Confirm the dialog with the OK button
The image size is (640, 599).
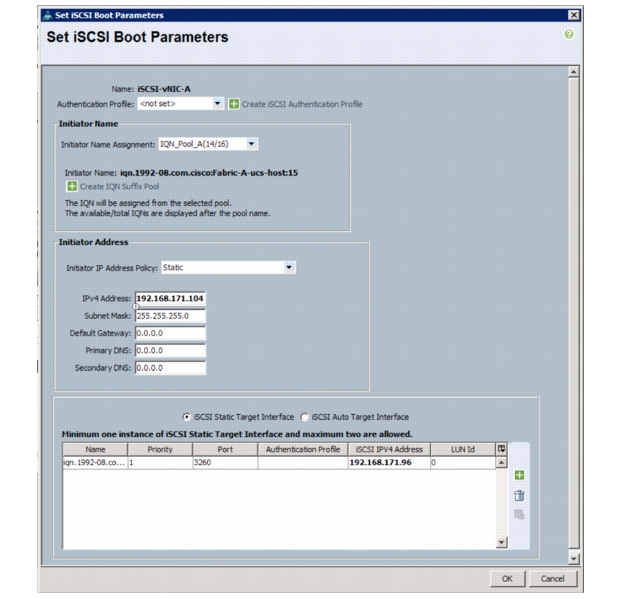point(507,579)
